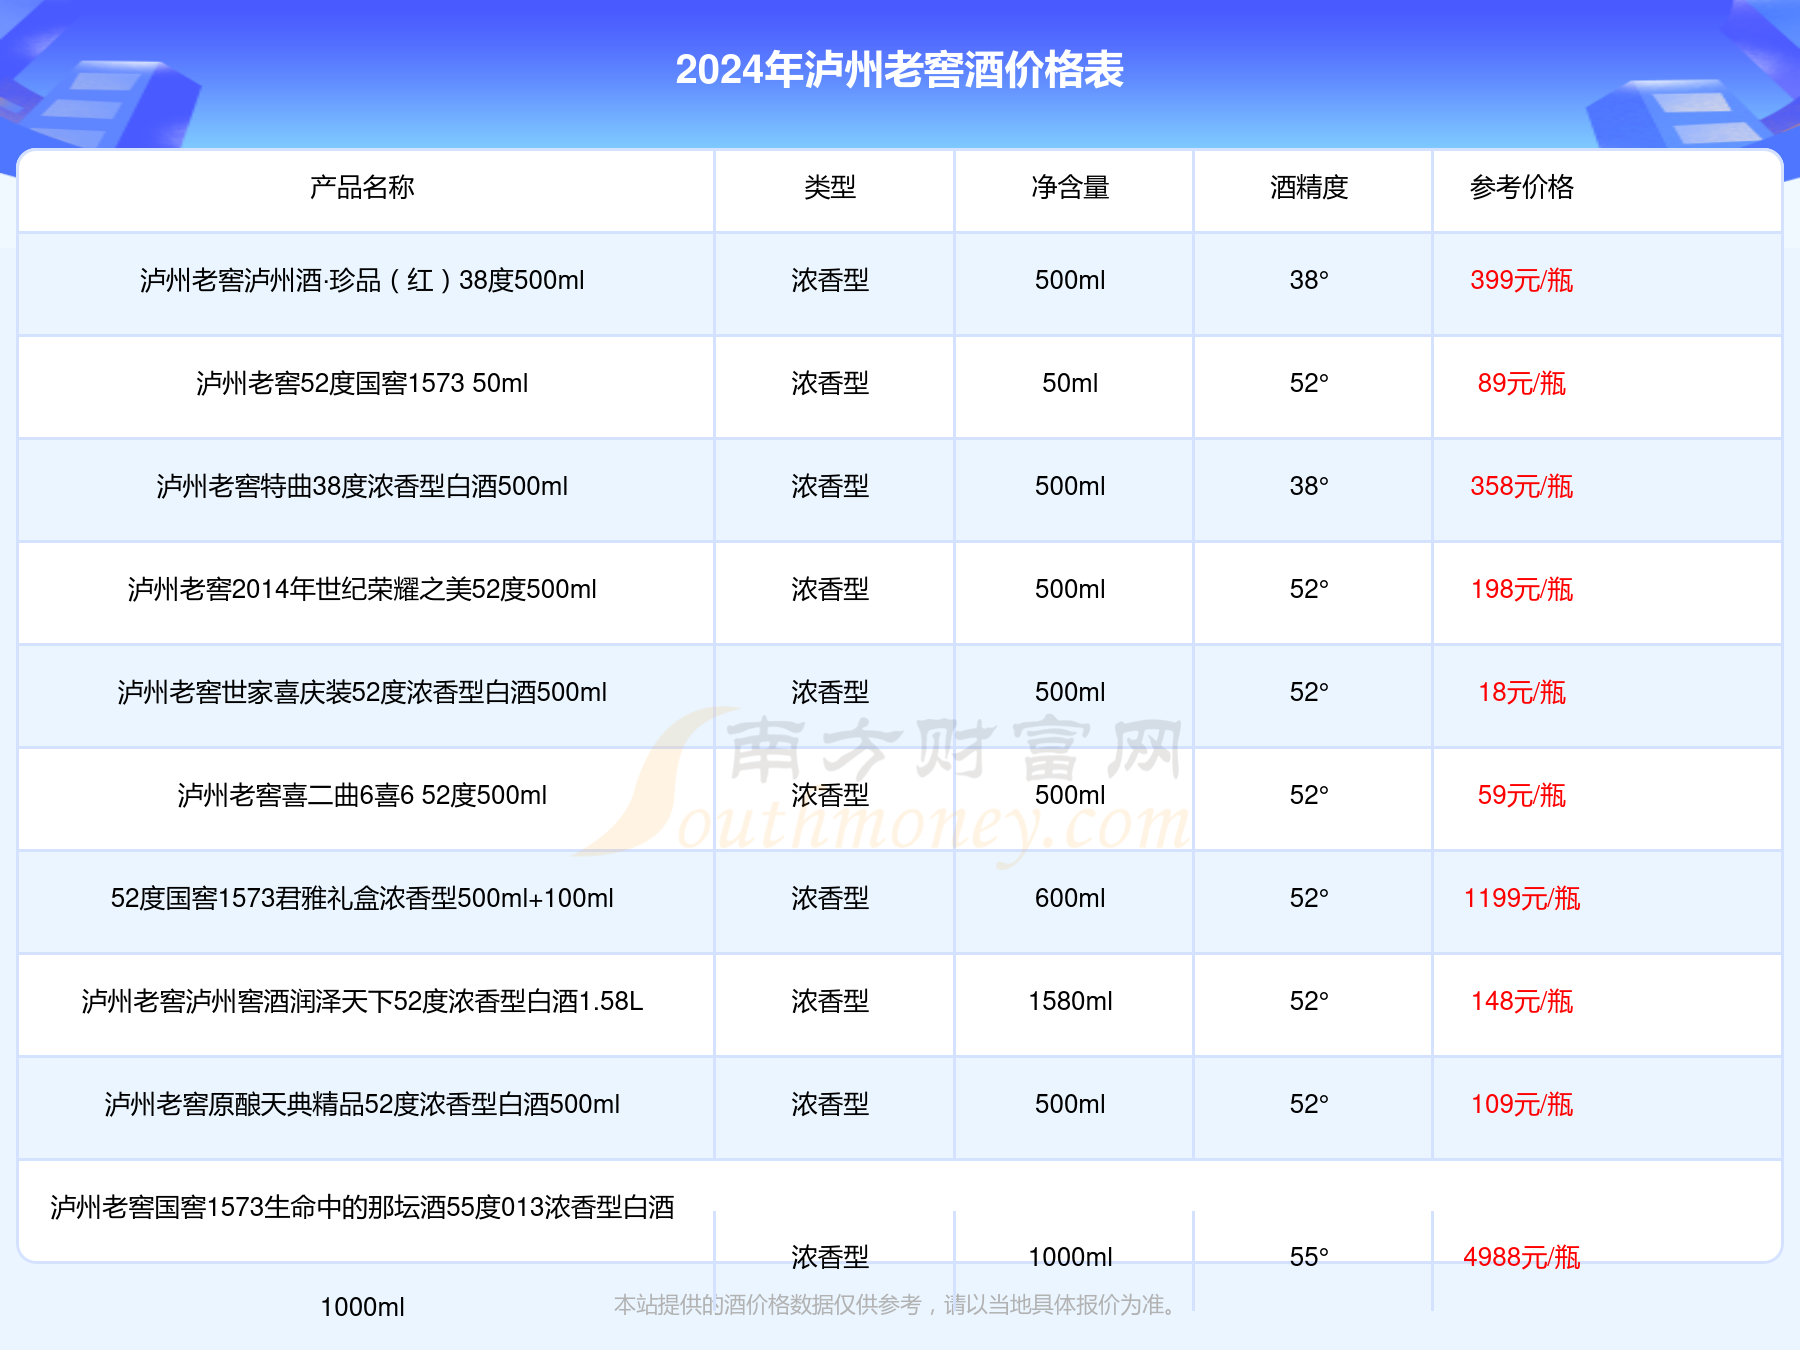This screenshot has height=1361, width=1800.
Task: Select the 类型 column header
Action: point(830,187)
